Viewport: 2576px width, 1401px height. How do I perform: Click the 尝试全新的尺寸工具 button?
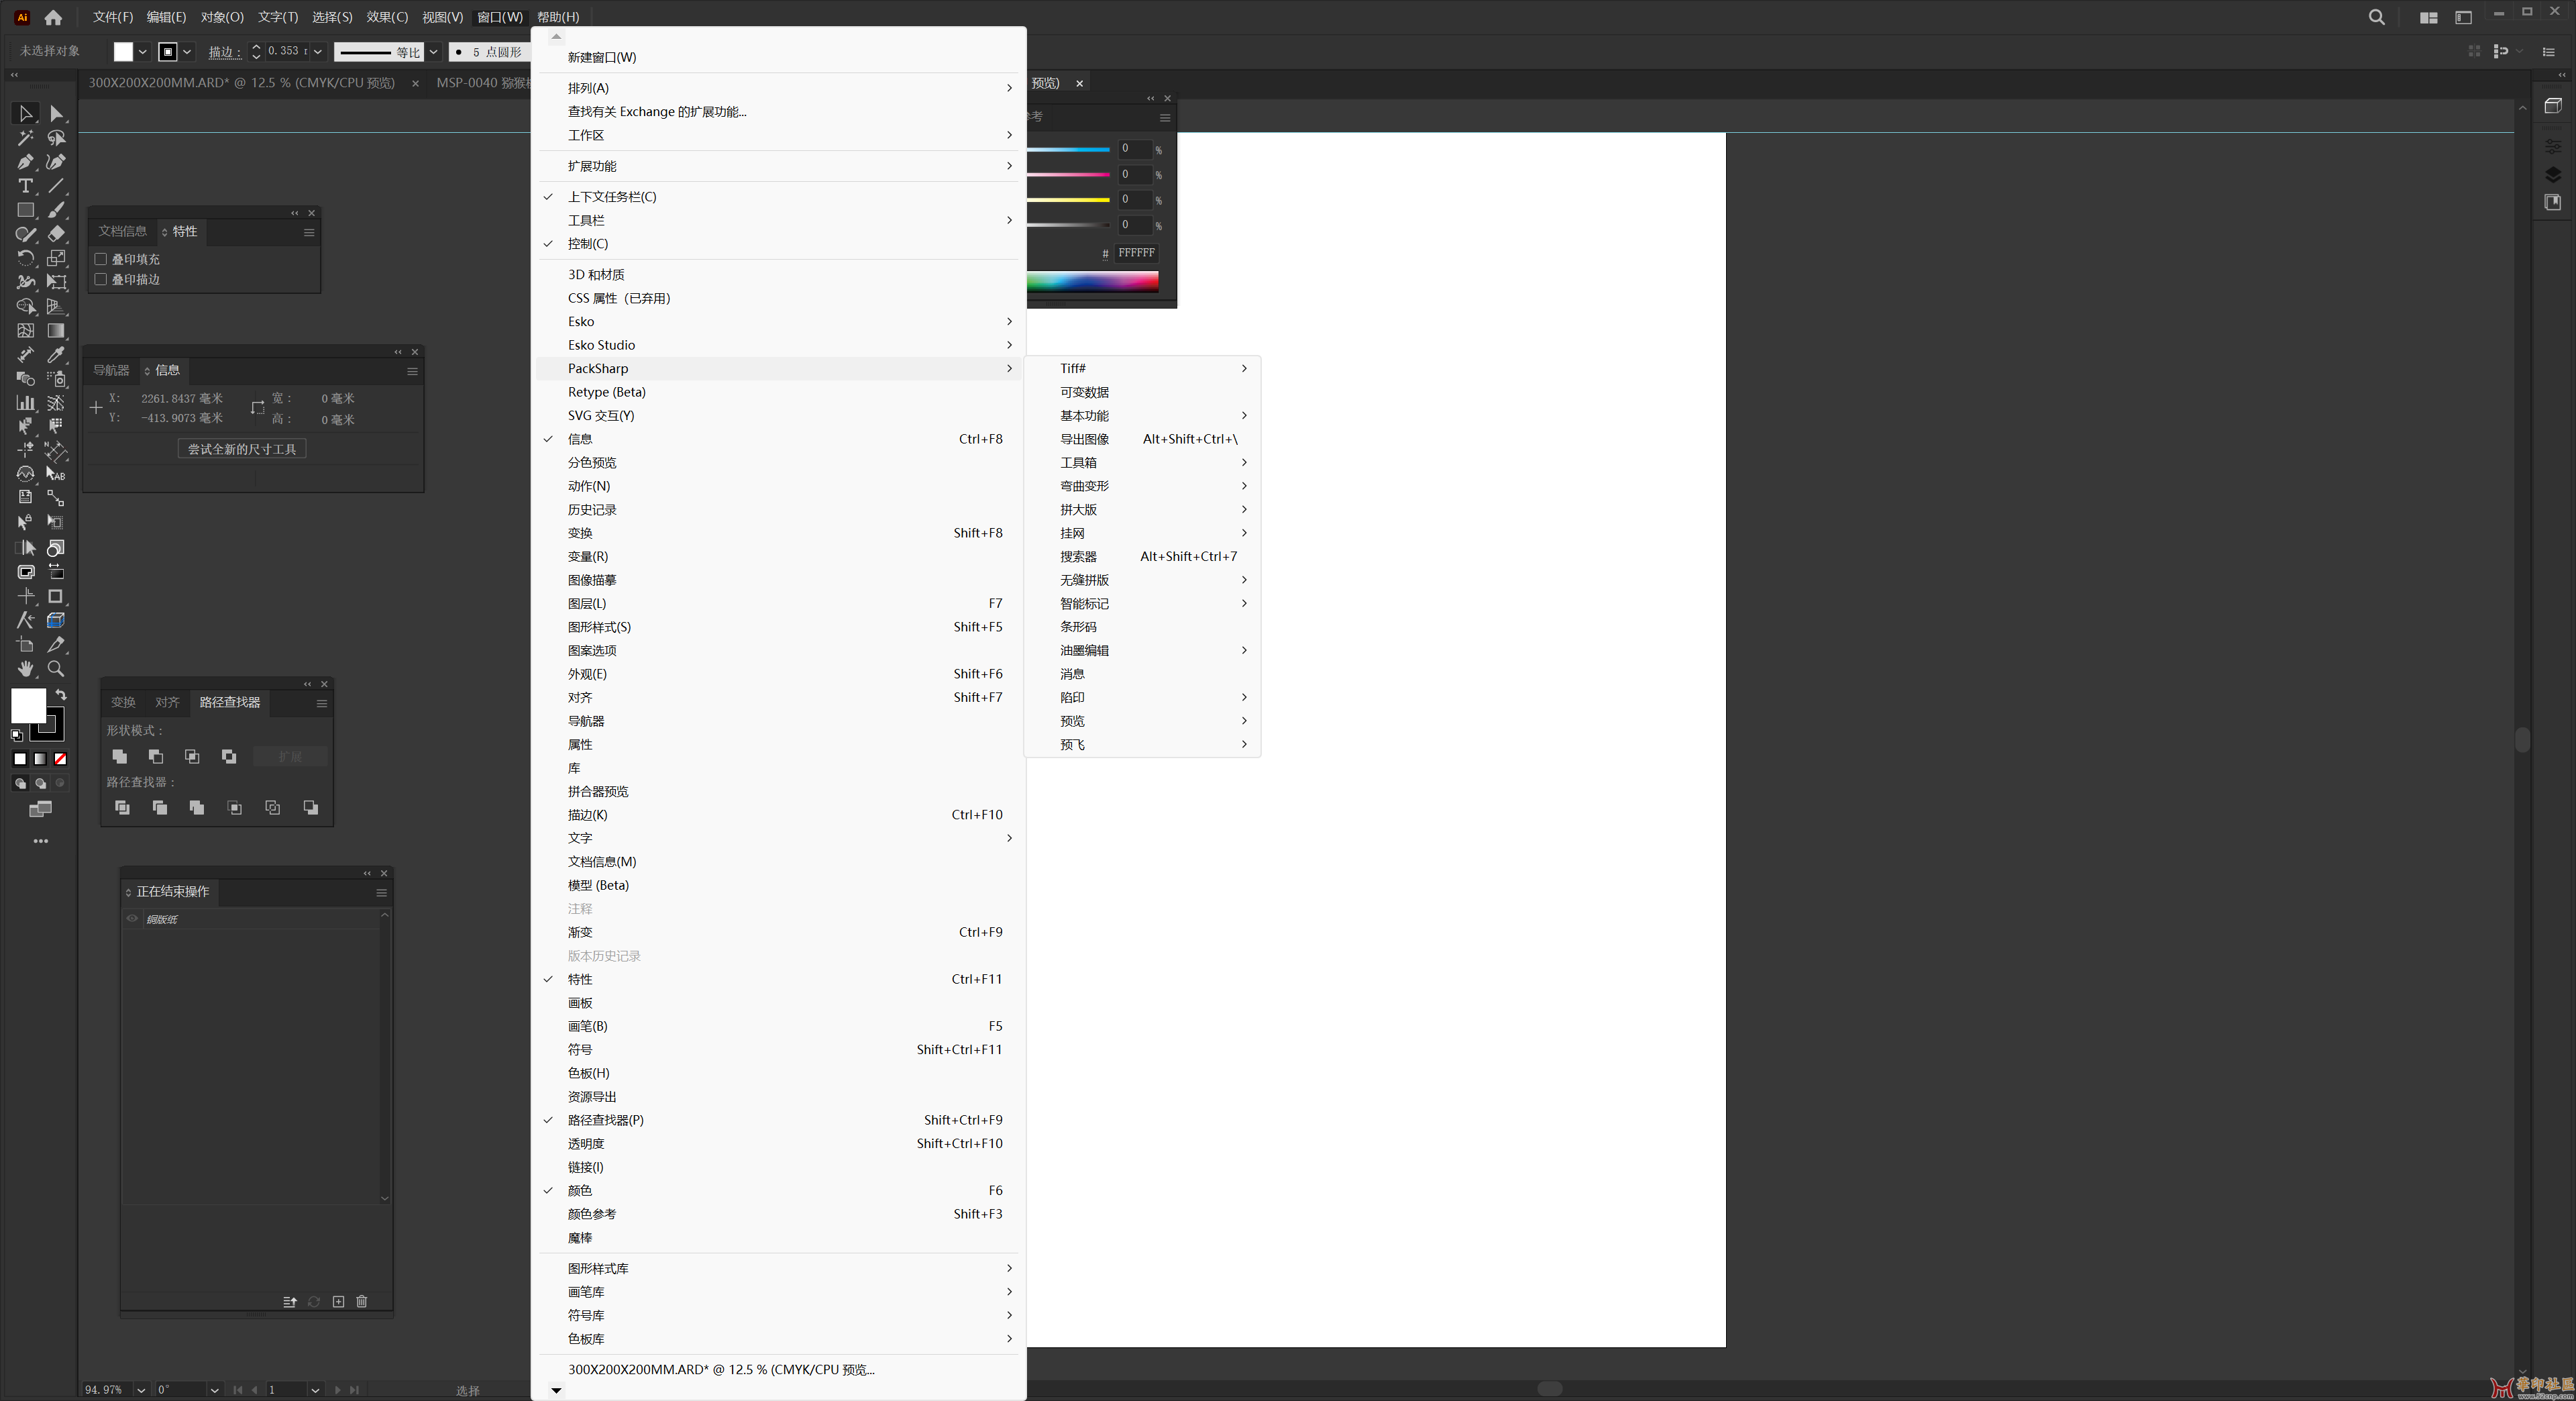pos(242,449)
